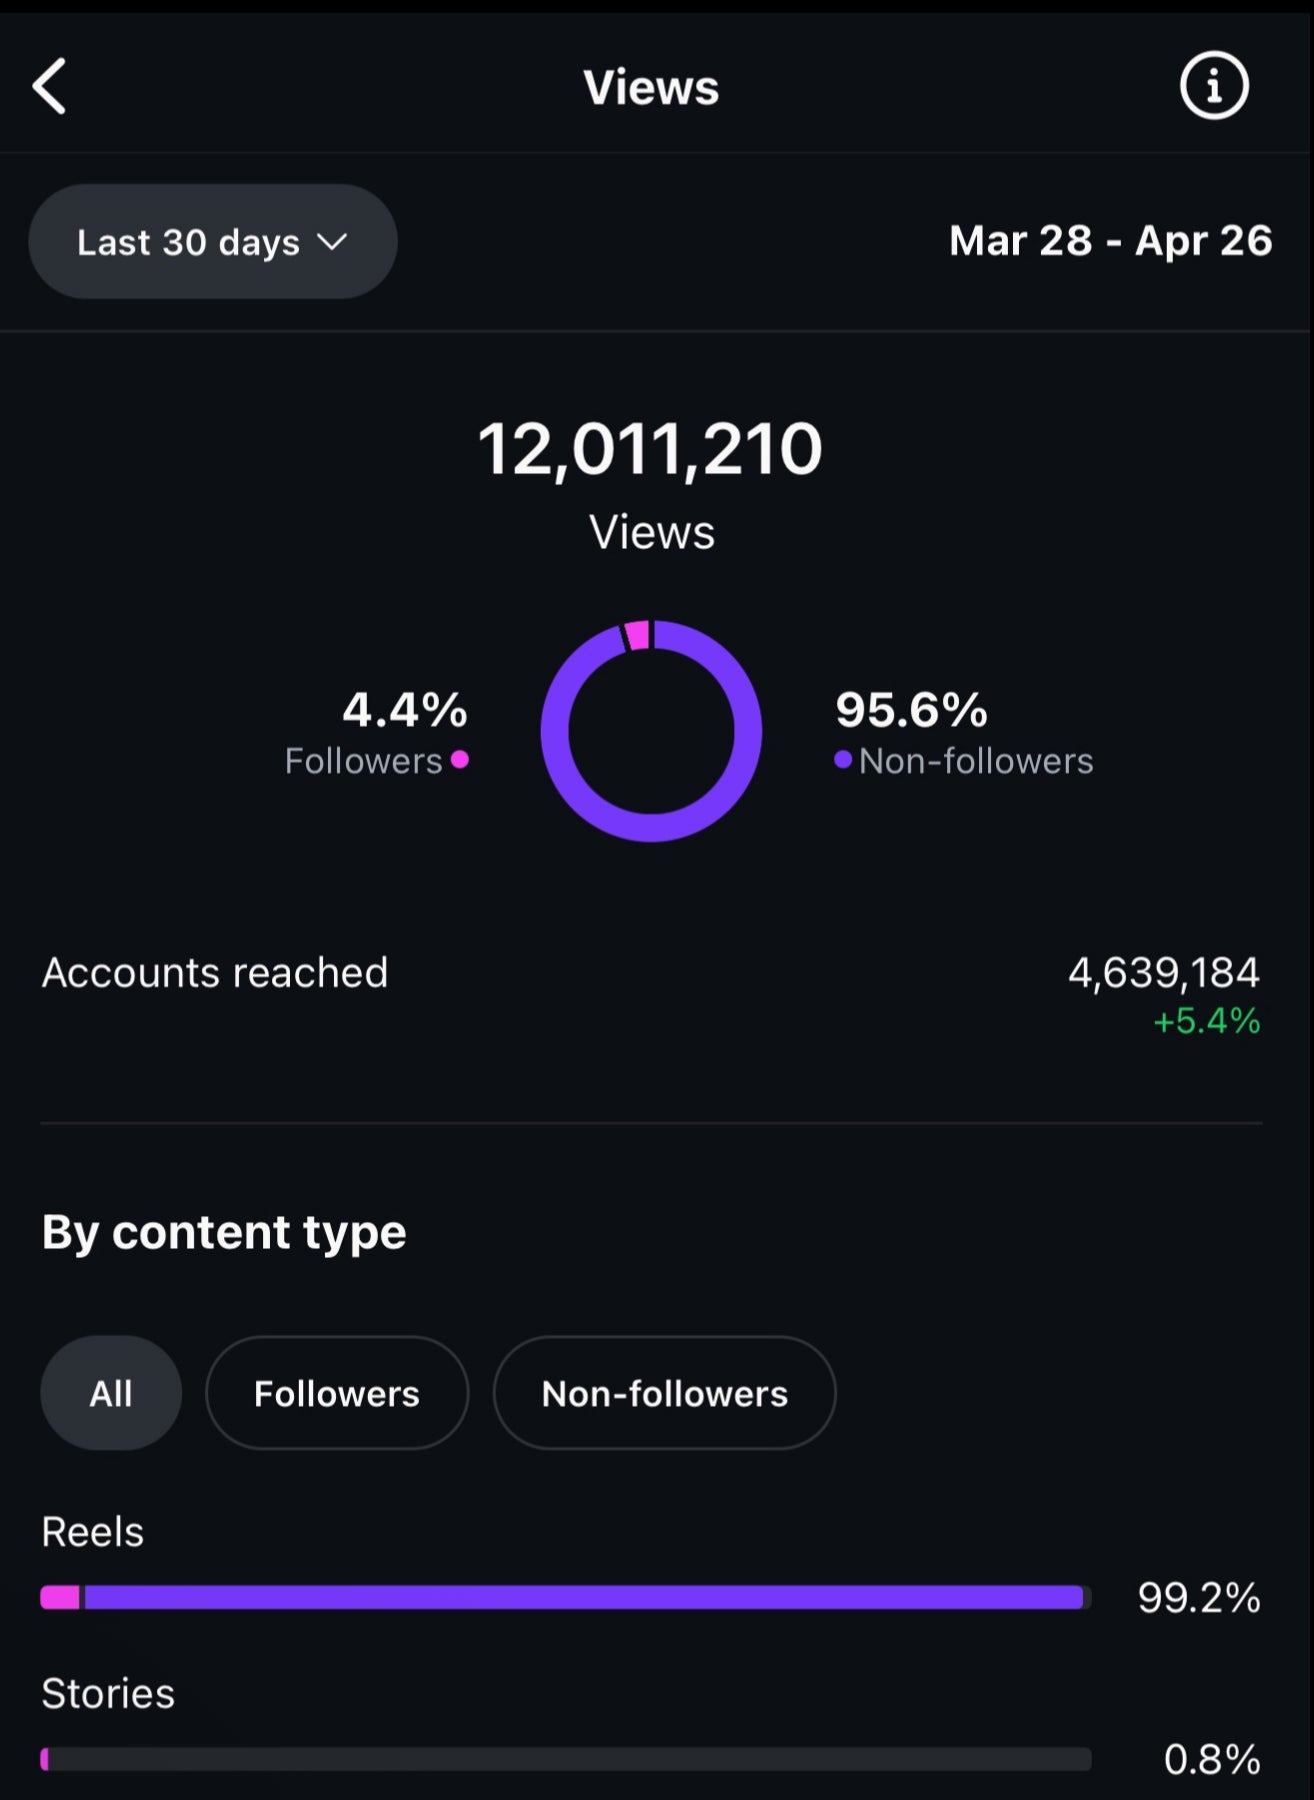Screen dimensions: 1314x1800
Task: Tap the 4,639,184 accounts reached number
Action: click(x=1164, y=972)
